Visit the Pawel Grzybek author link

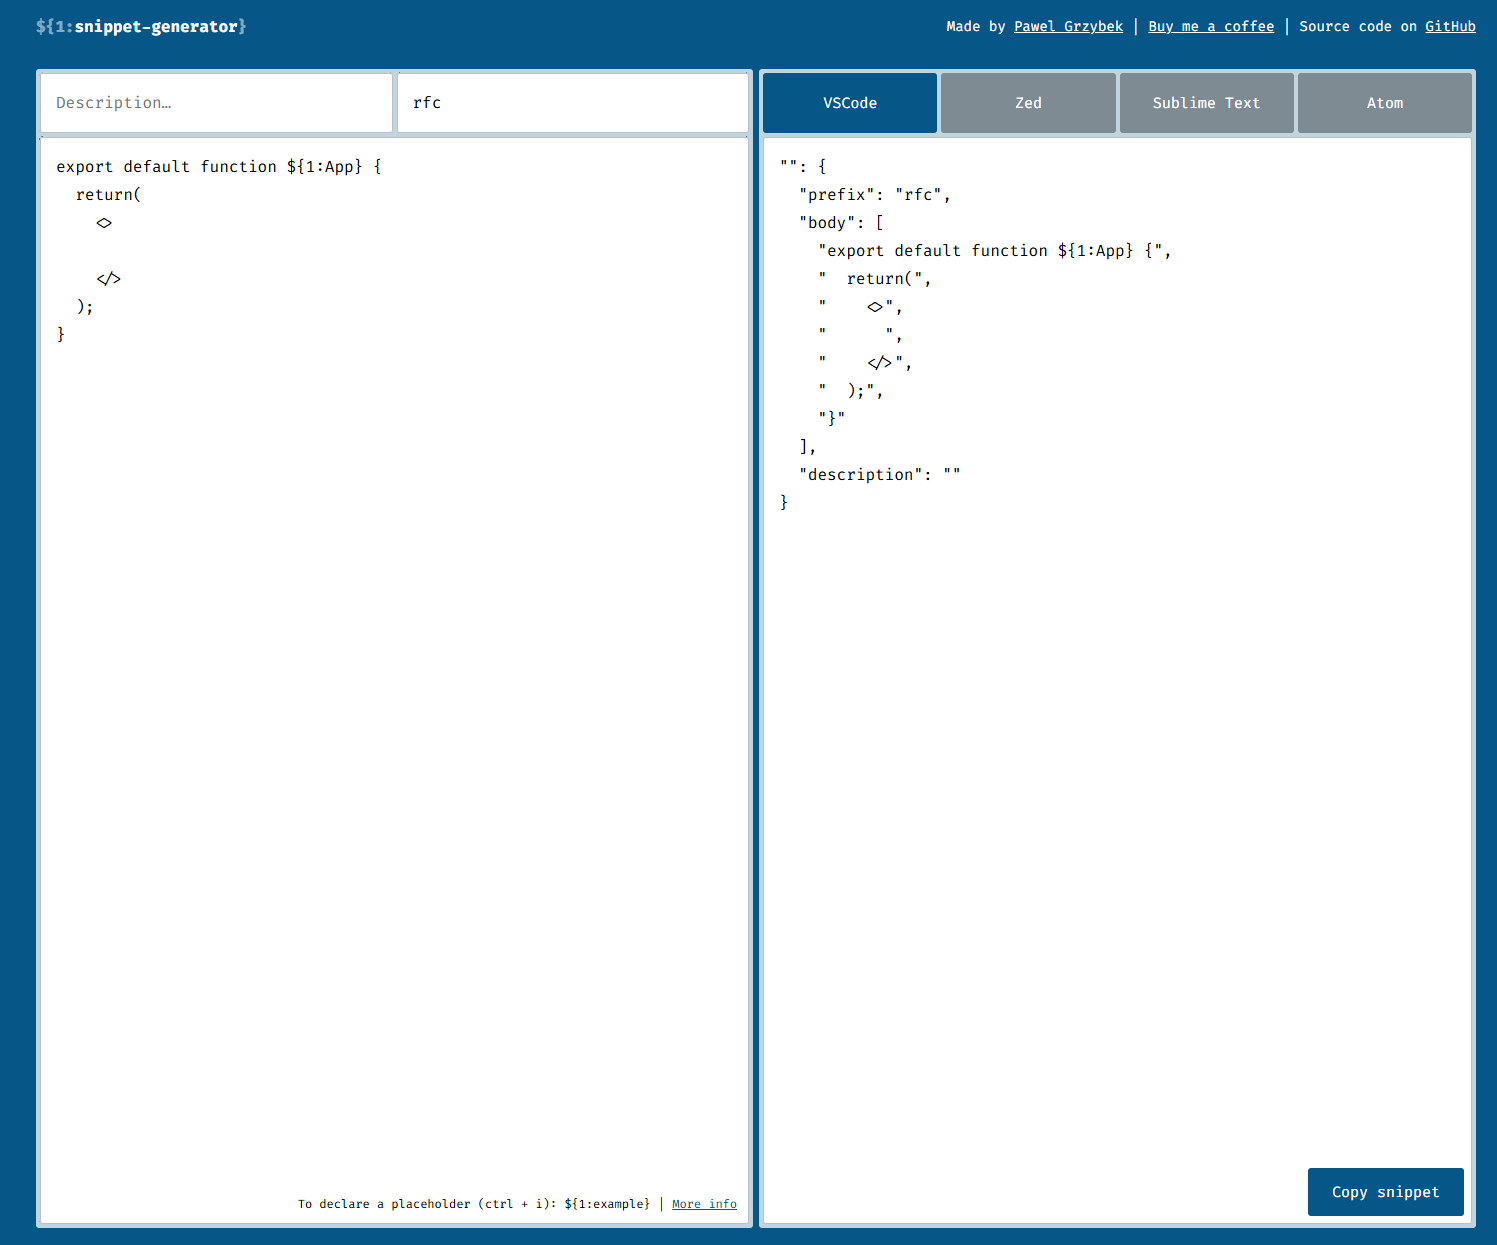(1068, 26)
